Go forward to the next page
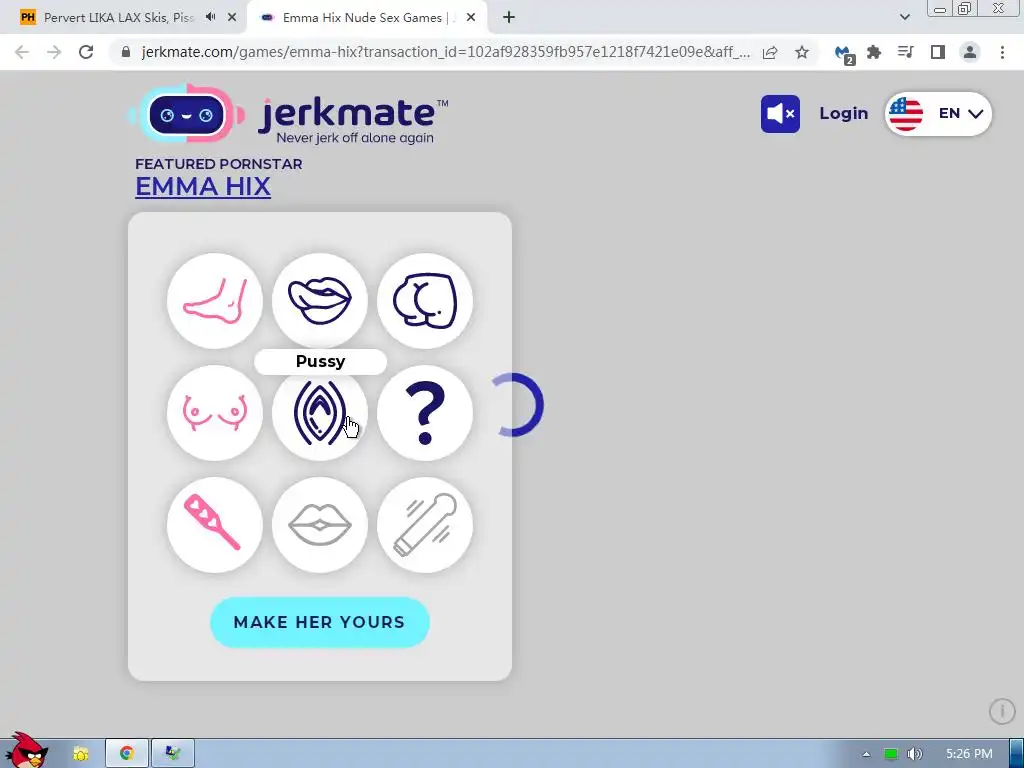Viewport: 1024px width, 768px height. (54, 52)
